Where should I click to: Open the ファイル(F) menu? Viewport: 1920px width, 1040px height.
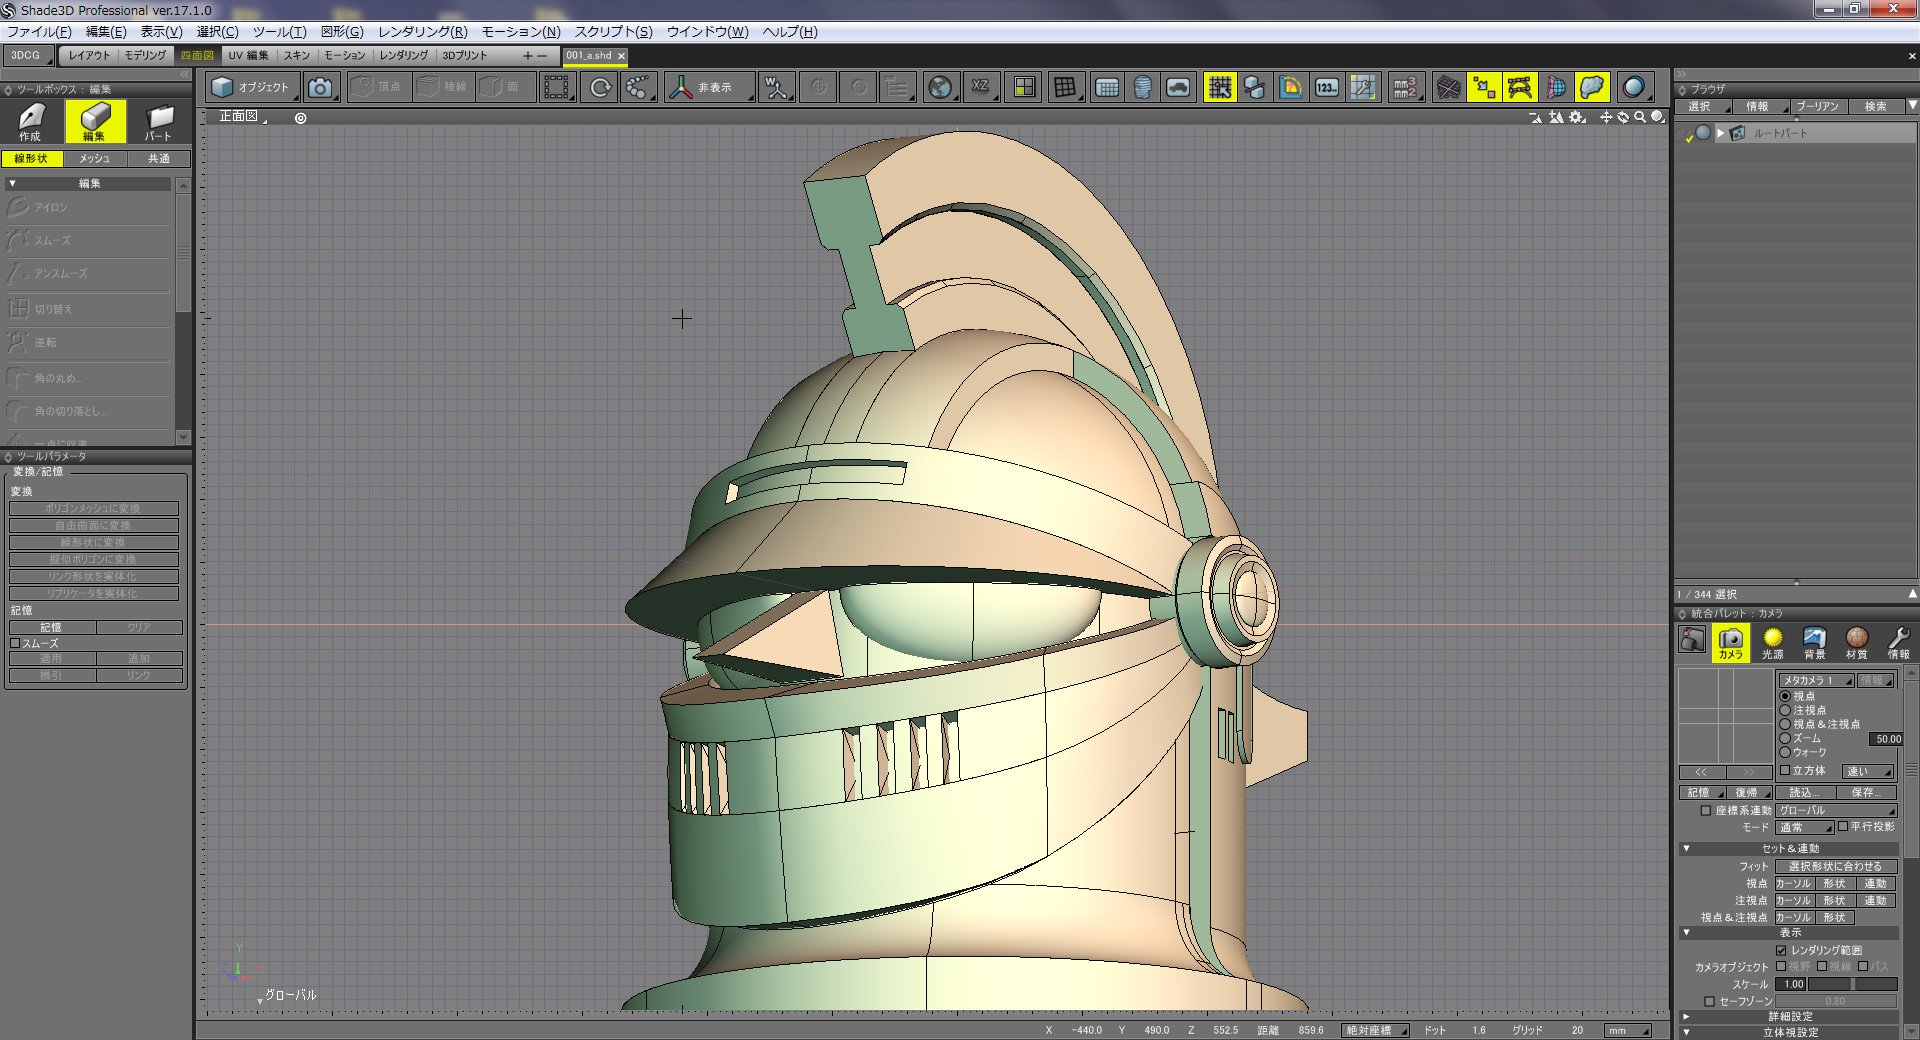coord(39,32)
